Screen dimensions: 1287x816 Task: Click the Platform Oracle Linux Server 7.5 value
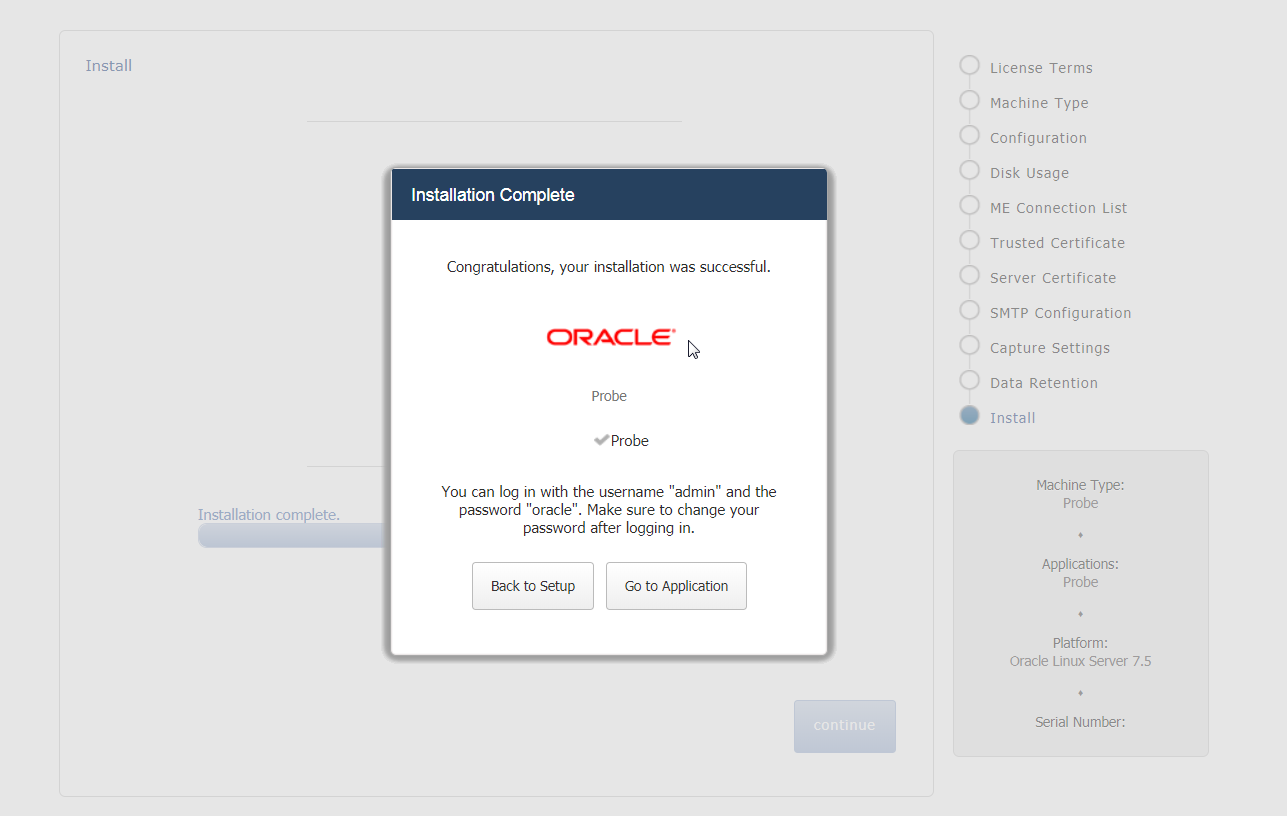(1080, 661)
